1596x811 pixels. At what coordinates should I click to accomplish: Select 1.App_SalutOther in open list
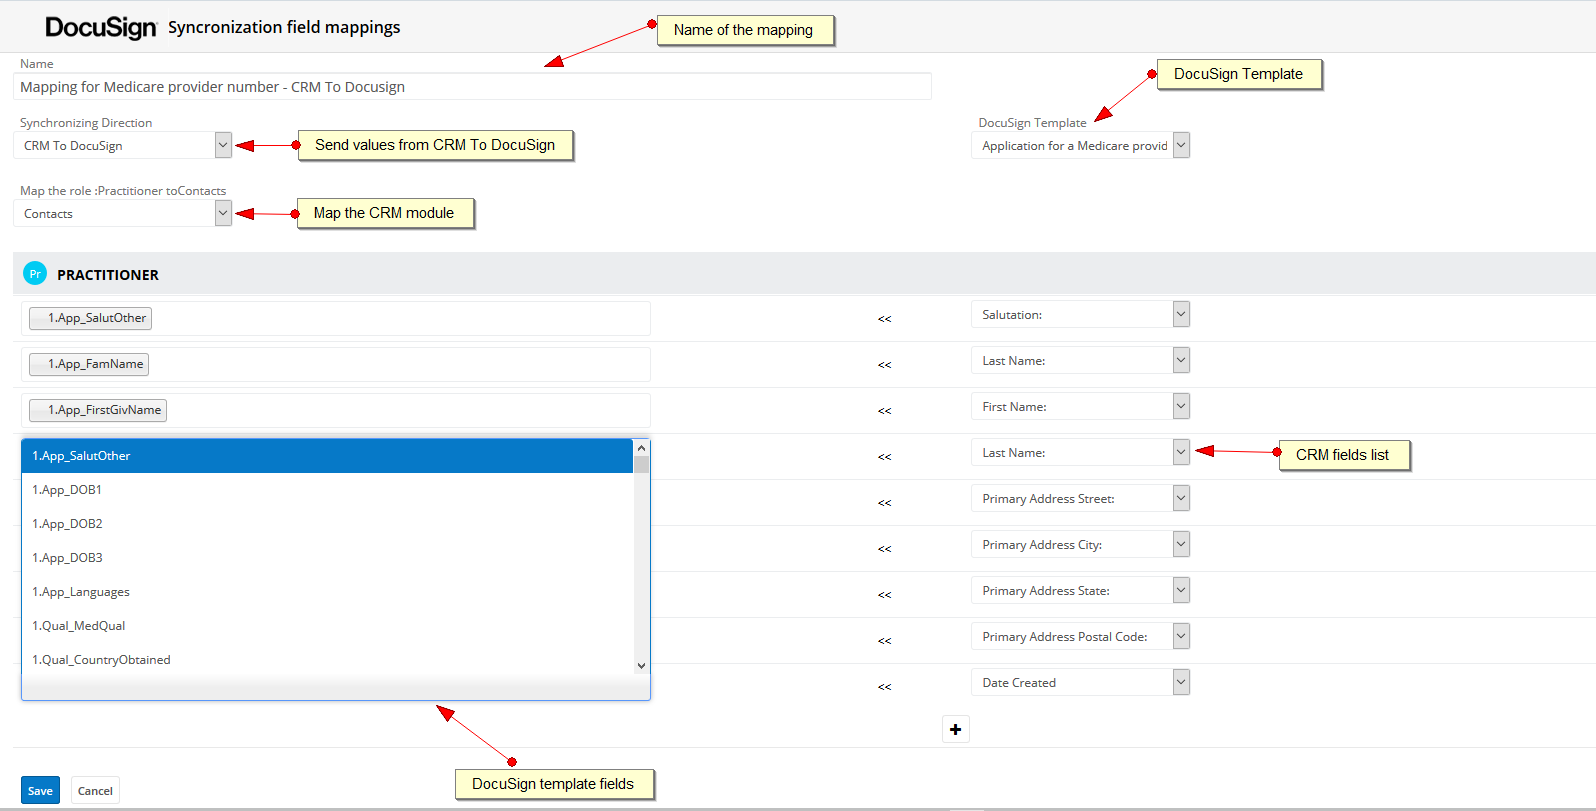click(x=328, y=456)
